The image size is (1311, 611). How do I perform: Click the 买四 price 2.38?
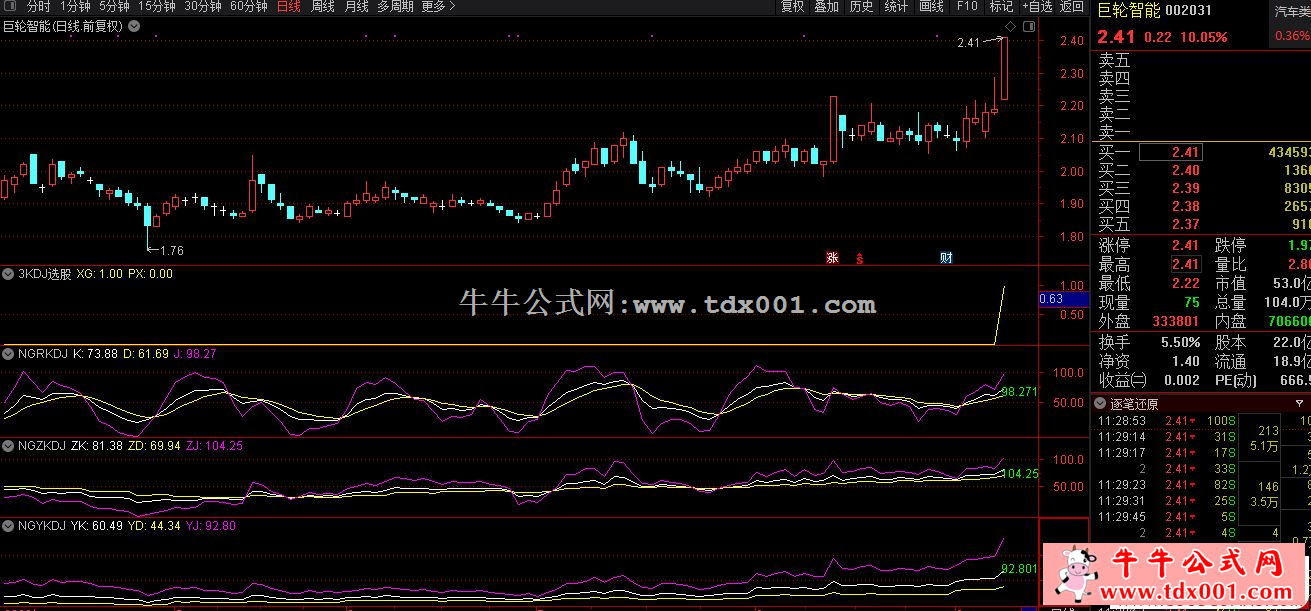[x=1185, y=207]
